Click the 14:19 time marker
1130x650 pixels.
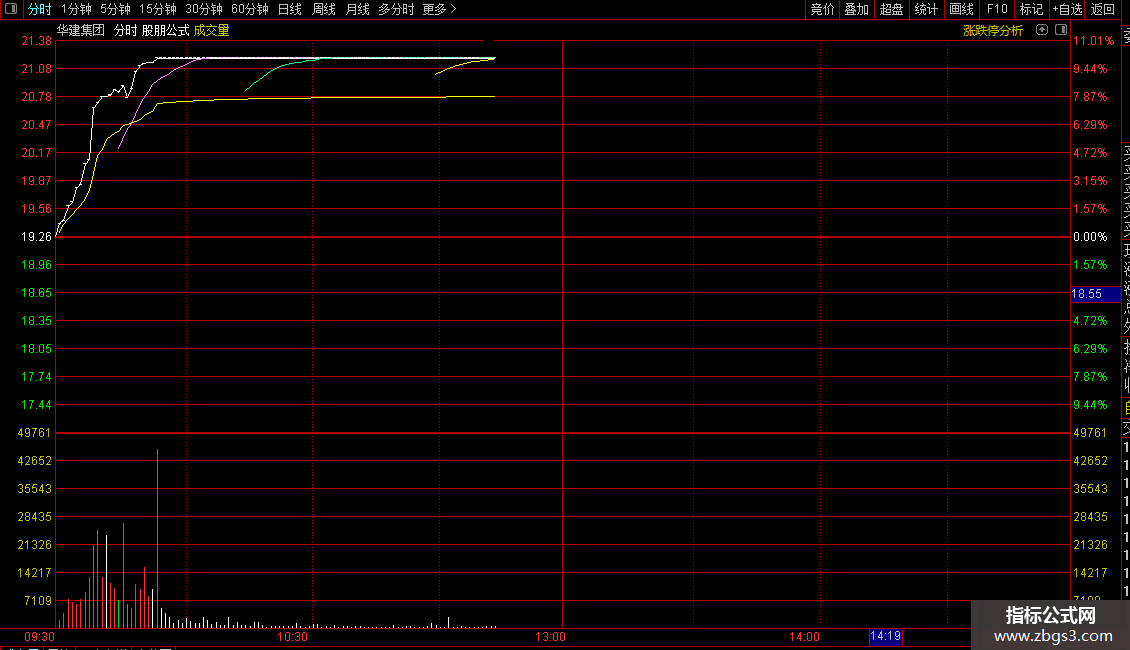coord(885,636)
